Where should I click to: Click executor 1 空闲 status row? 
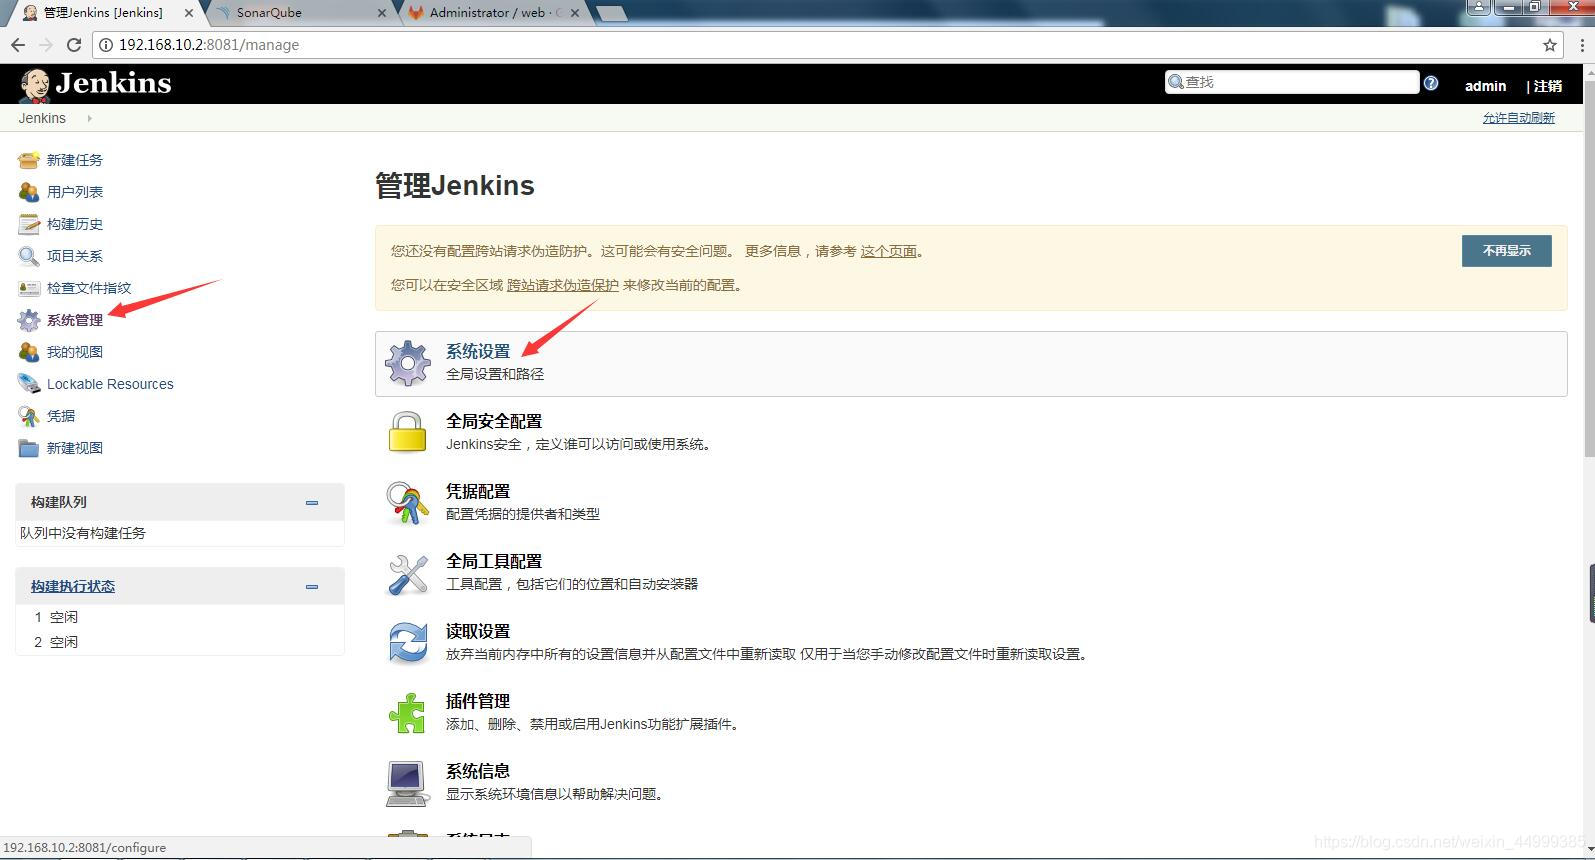pyautogui.click(x=180, y=617)
